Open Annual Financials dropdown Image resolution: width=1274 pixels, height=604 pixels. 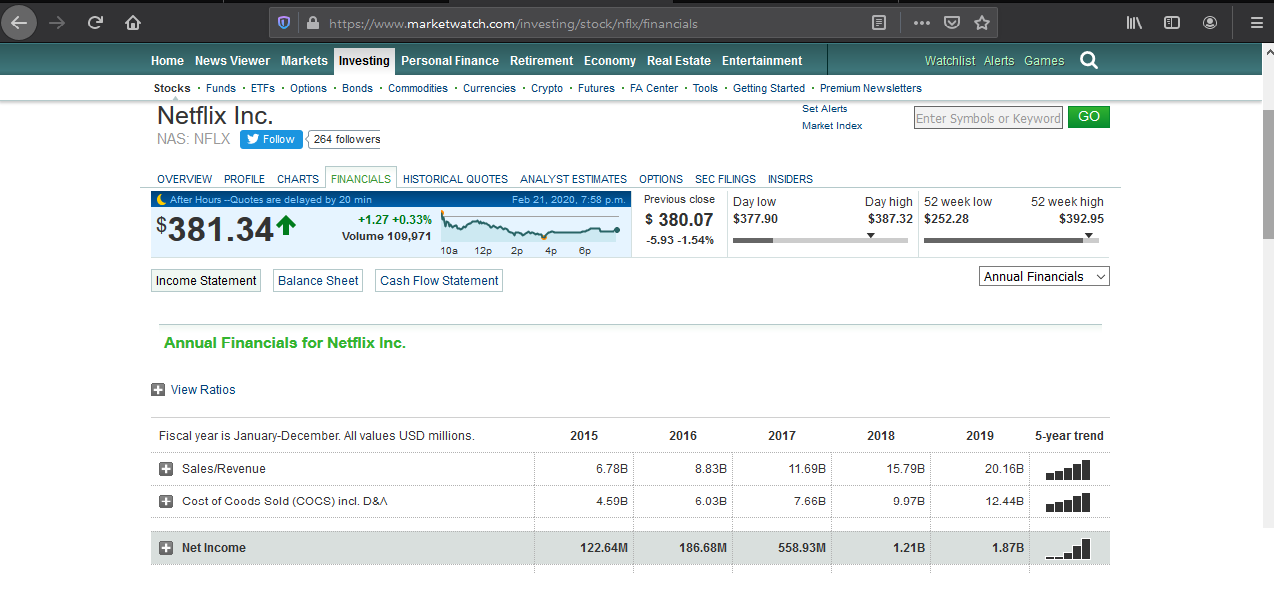[x=1045, y=277]
